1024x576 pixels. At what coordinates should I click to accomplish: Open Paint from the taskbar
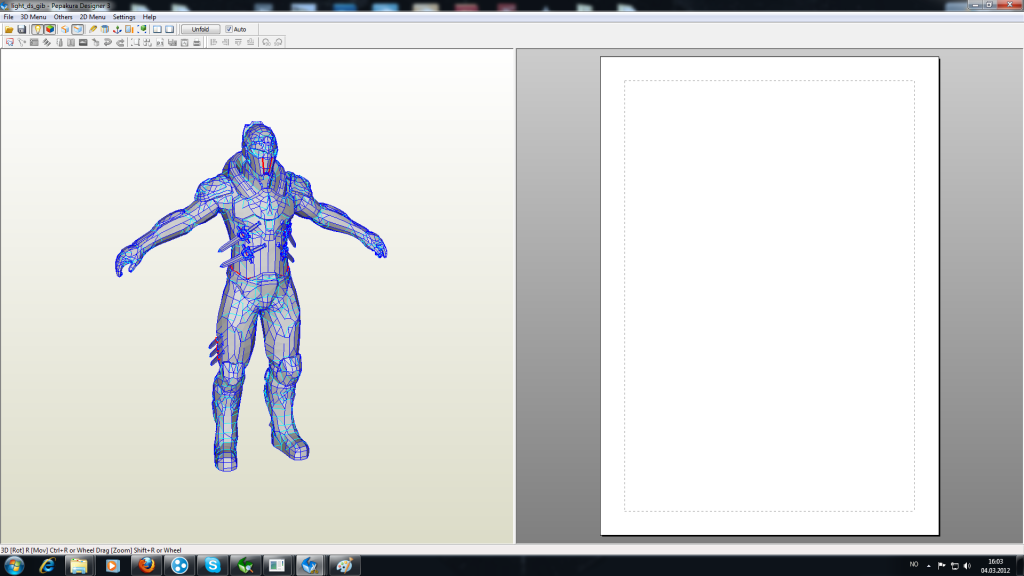coord(344,566)
